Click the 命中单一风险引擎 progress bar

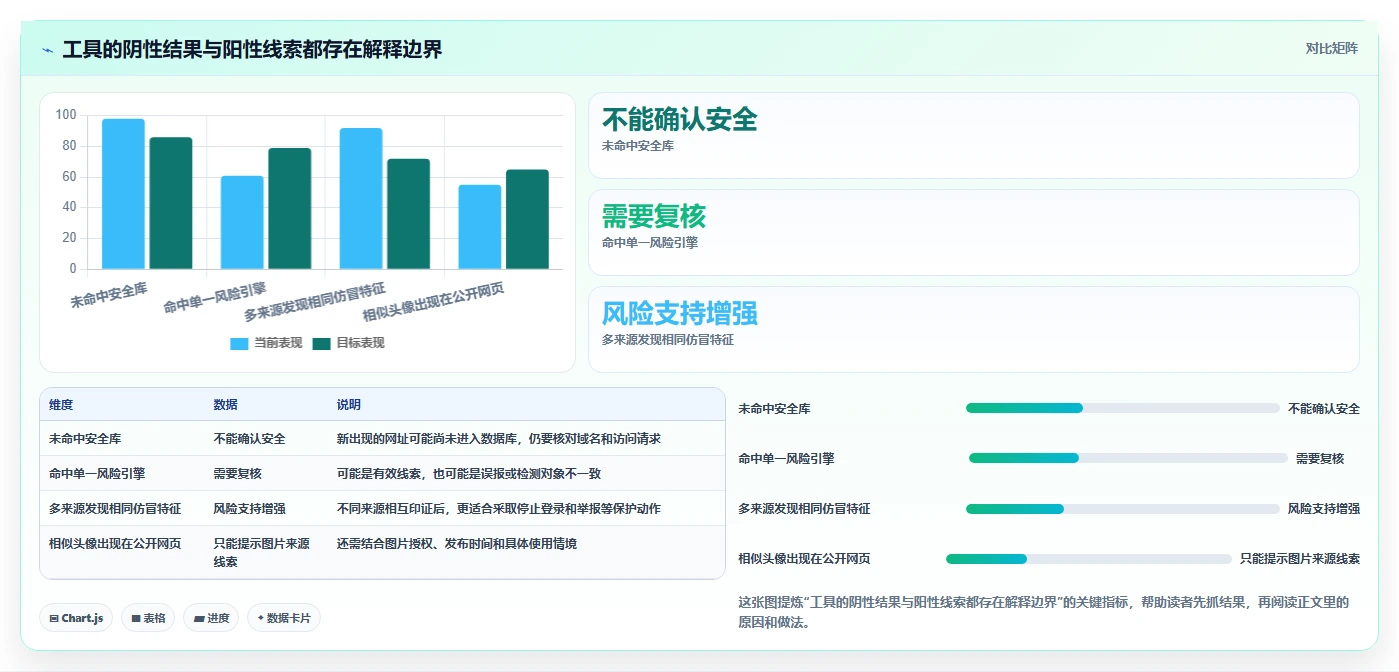pyautogui.click(x=1128, y=458)
